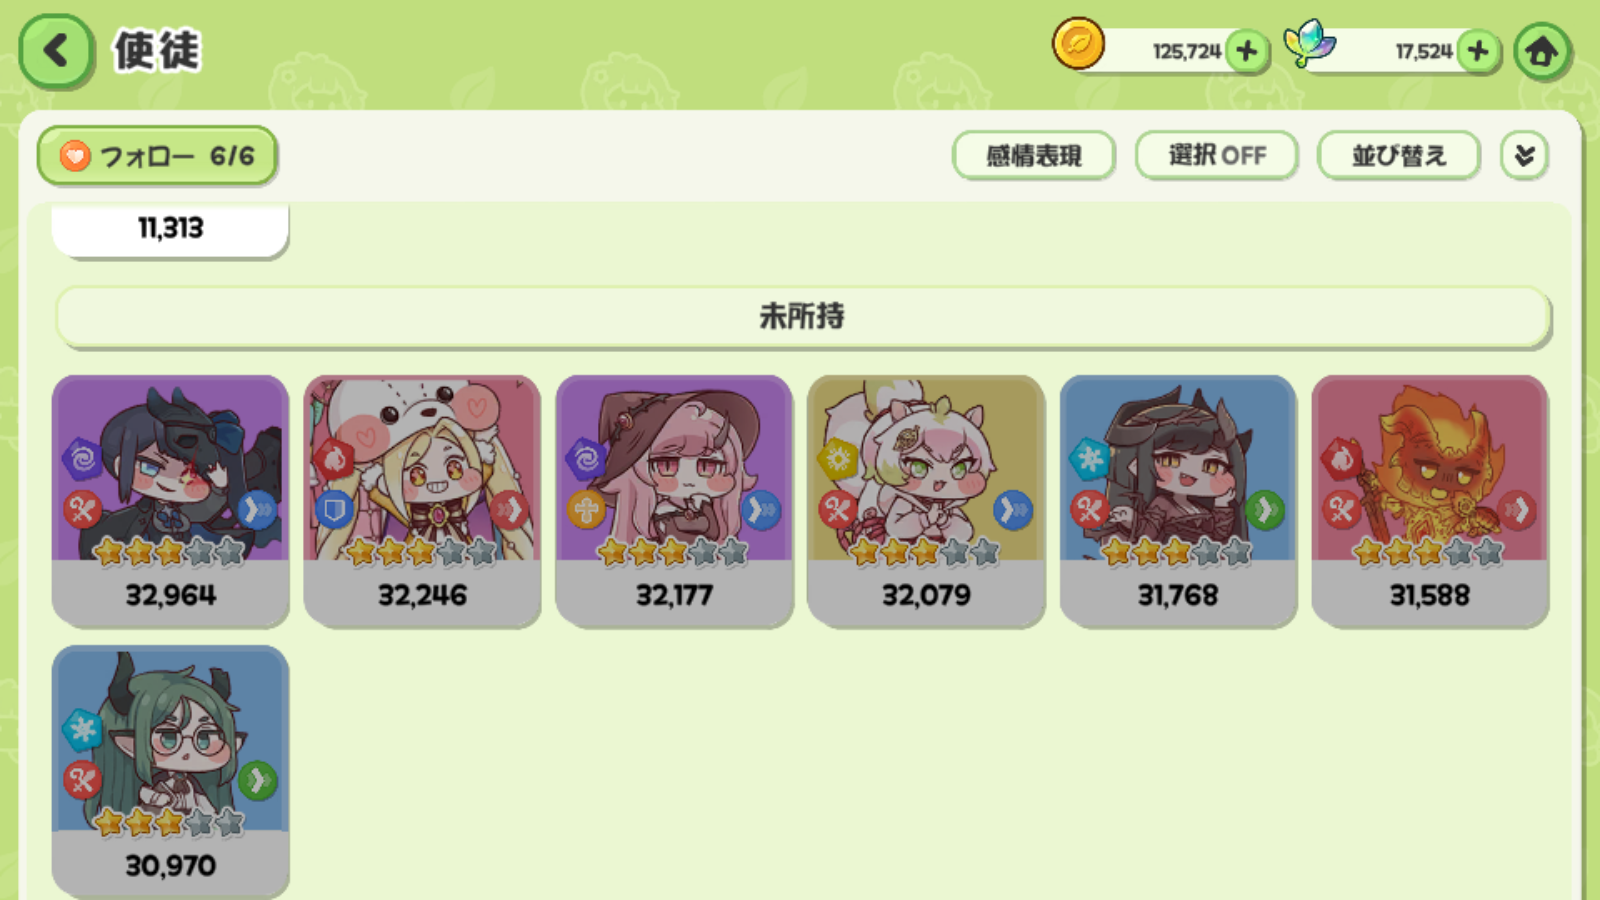
Task: Open the フォロー 6/6 follow list
Action: pyautogui.click(x=157, y=156)
